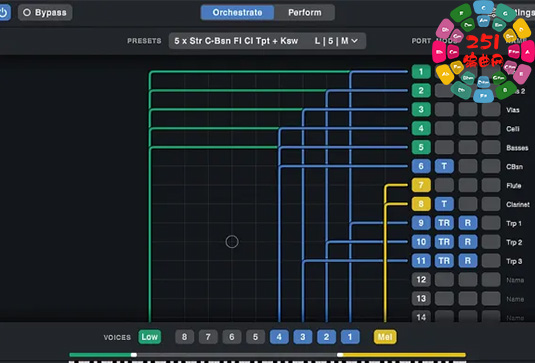Viewport: 535px width, 363px height.
Task: Select unassigned port 14
Action: (421, 317)
